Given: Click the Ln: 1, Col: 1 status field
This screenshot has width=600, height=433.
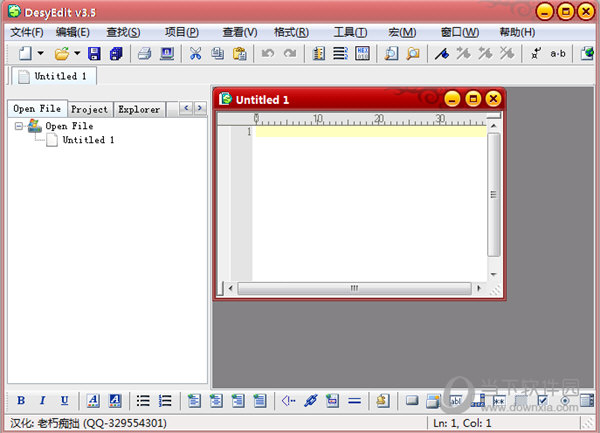Looking at the screenshot, I should click(x=462, y=423).
